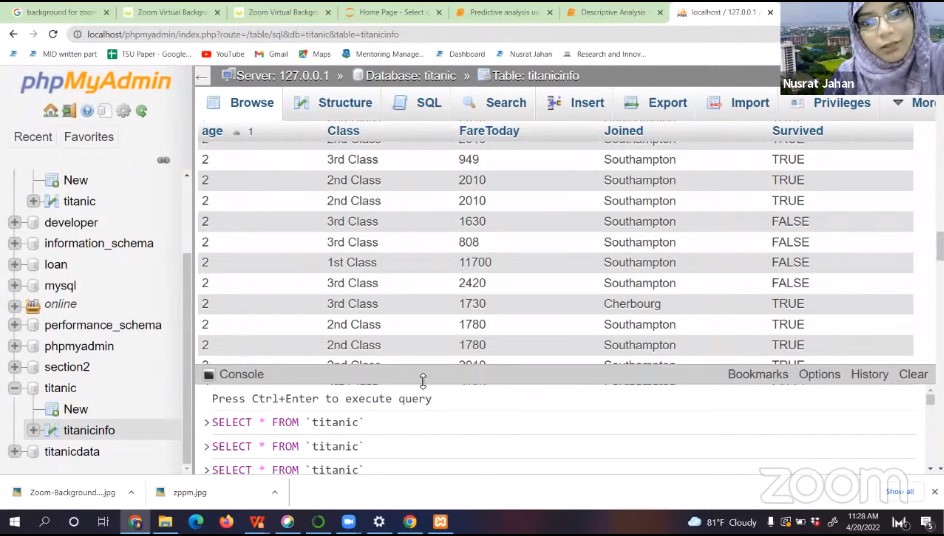Reload navigation panel with green refresh icon
This screenshot has height=536, width=944.
[x=141, y=111]
